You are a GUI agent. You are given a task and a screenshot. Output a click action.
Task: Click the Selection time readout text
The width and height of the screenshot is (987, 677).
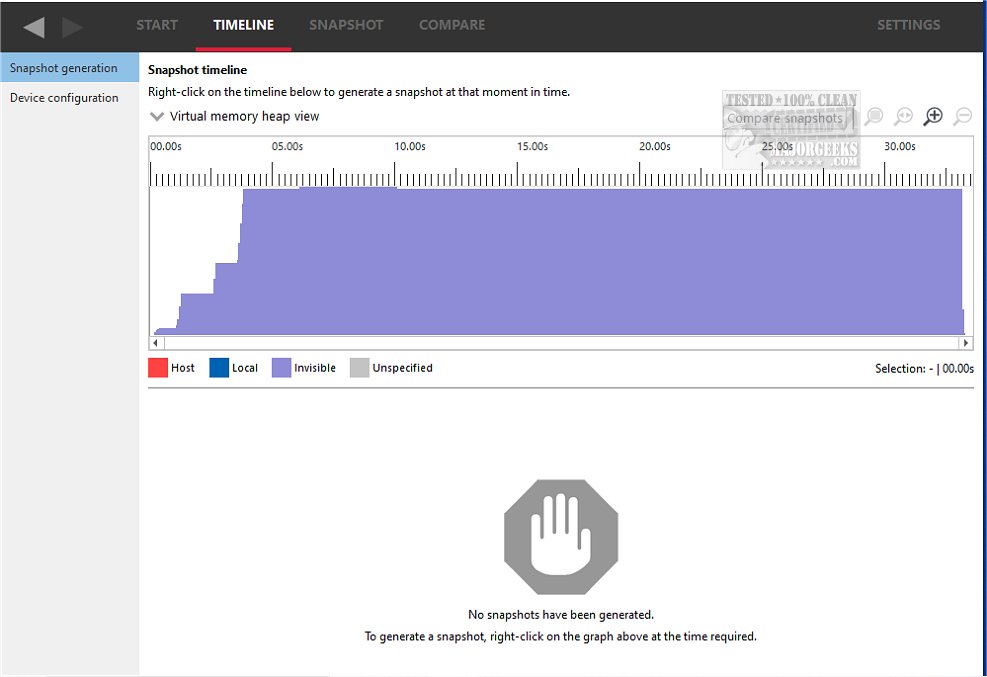[924, 369]
